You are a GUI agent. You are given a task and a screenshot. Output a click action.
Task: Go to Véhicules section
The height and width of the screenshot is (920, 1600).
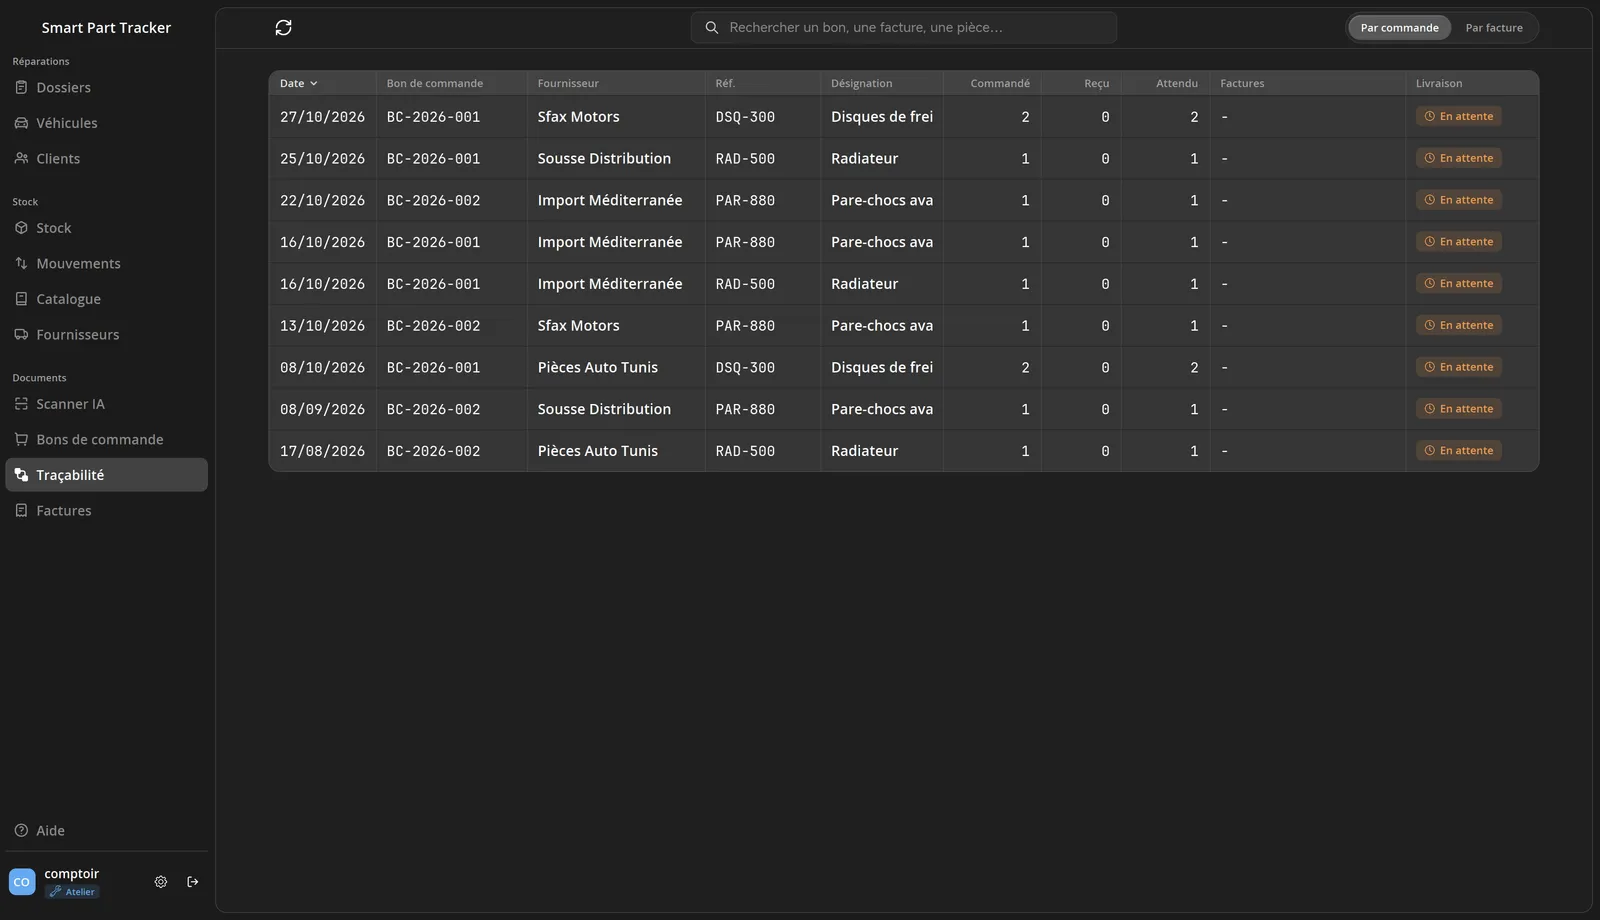[106, 123]
